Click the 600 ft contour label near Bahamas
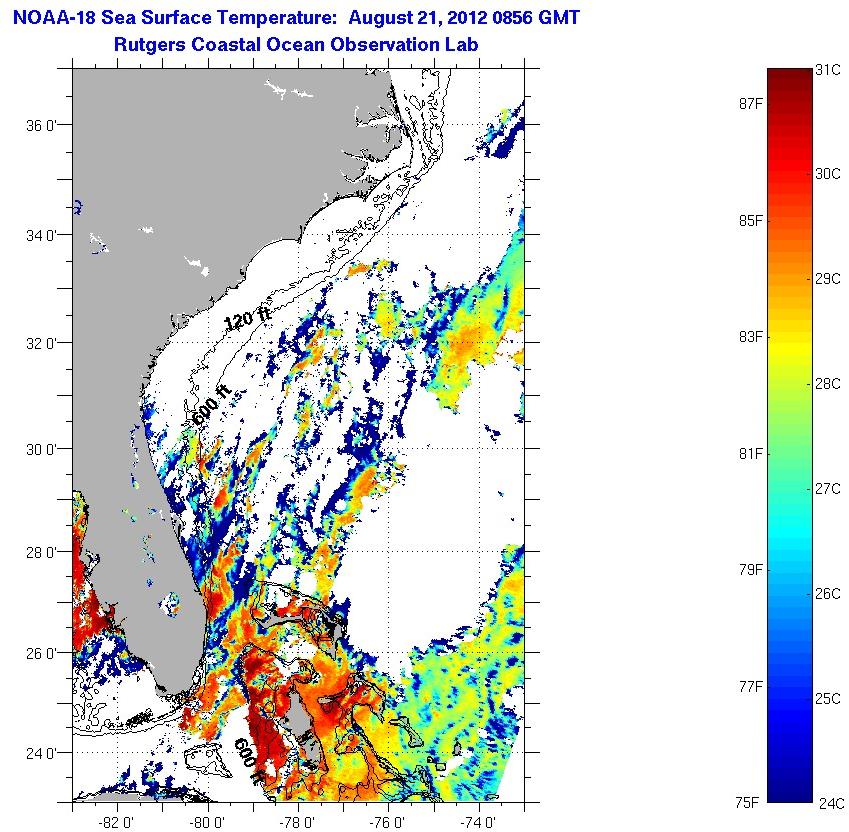This screenshot has width=849, height=832. coord(248,761)
